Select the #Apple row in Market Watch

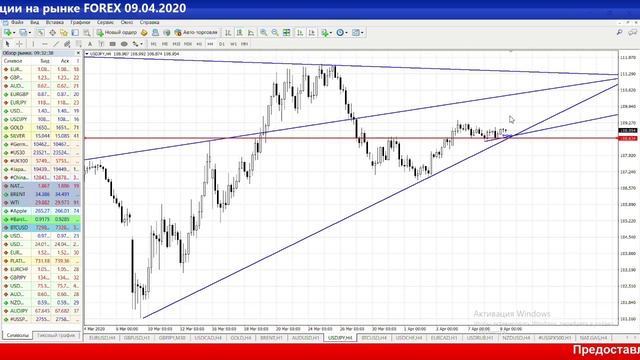(x=41, y=211)
